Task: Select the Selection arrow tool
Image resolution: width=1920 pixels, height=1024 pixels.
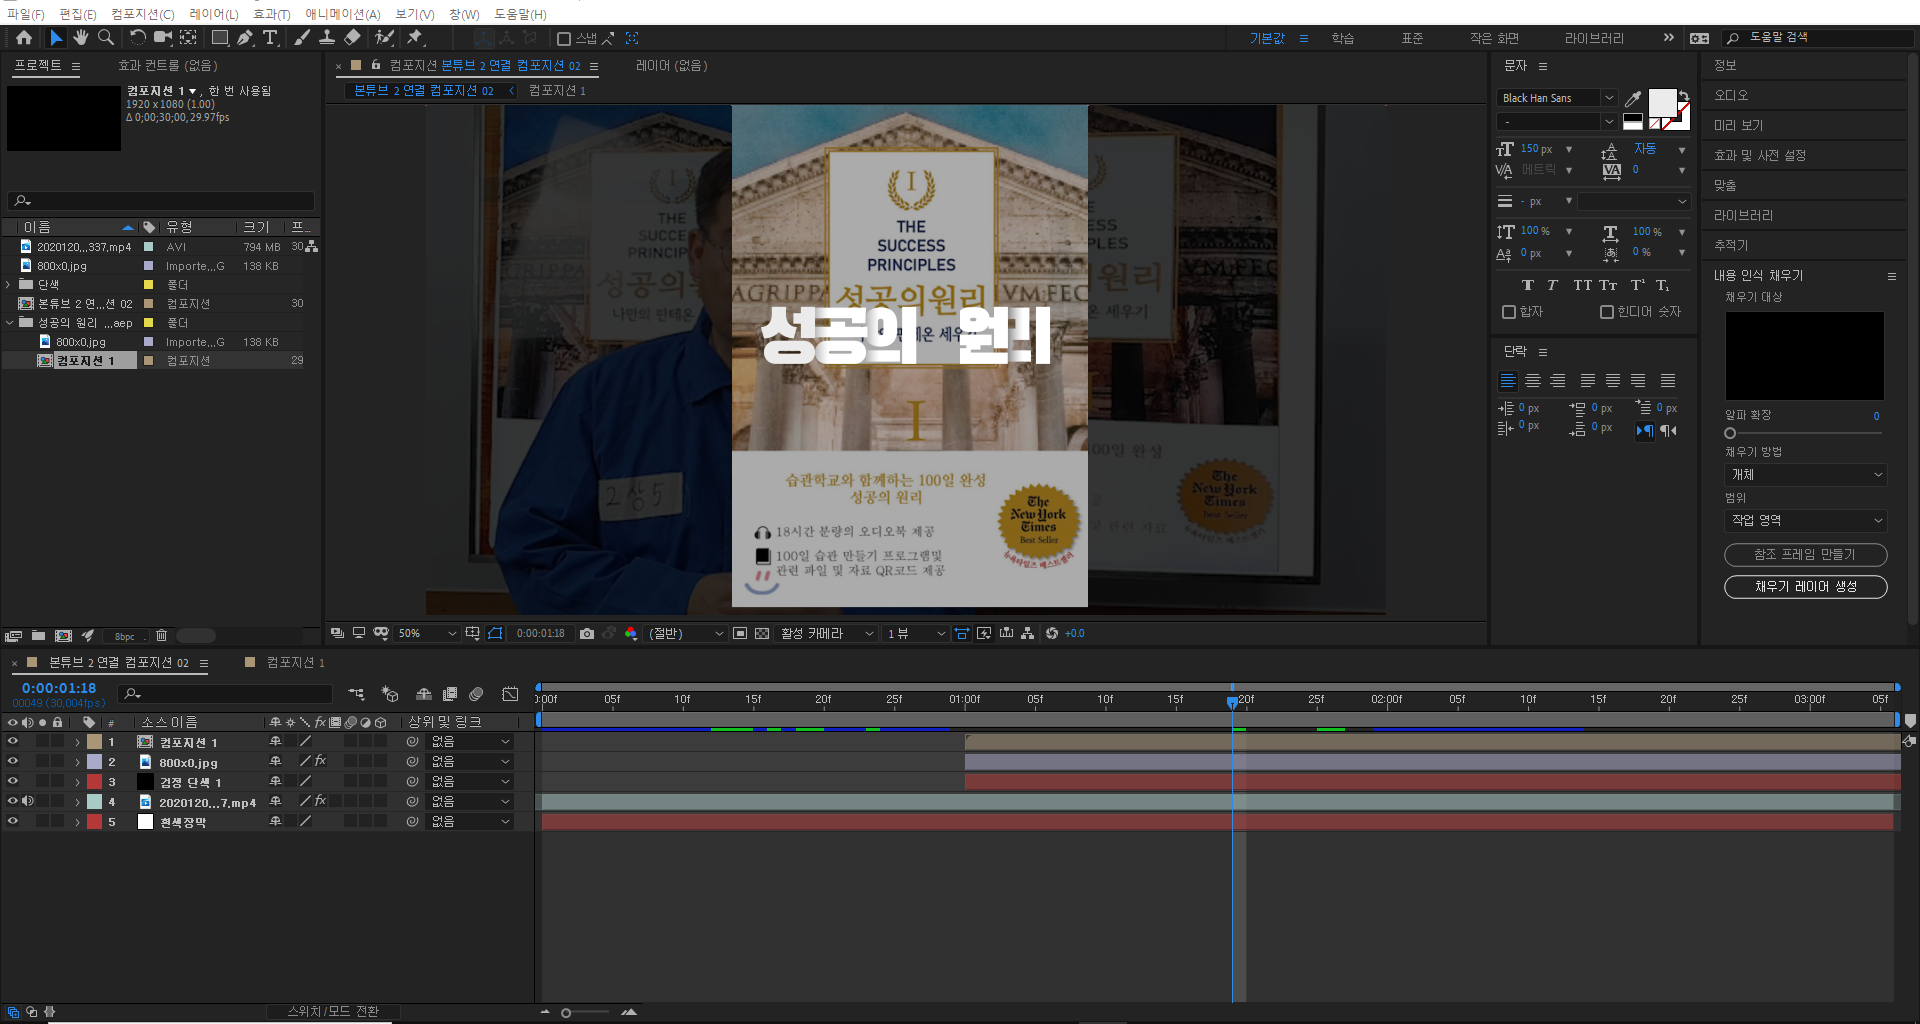Action: [x=56, y=38]
